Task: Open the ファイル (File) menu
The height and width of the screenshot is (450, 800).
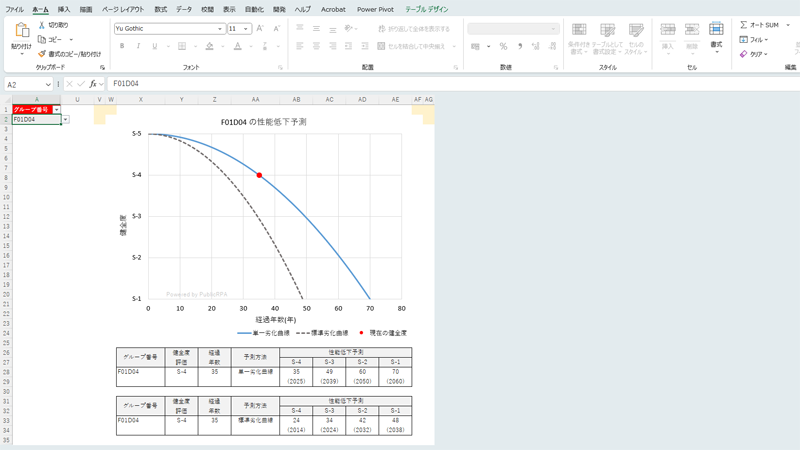Action: pyautogui.click(x=15, y=9)
